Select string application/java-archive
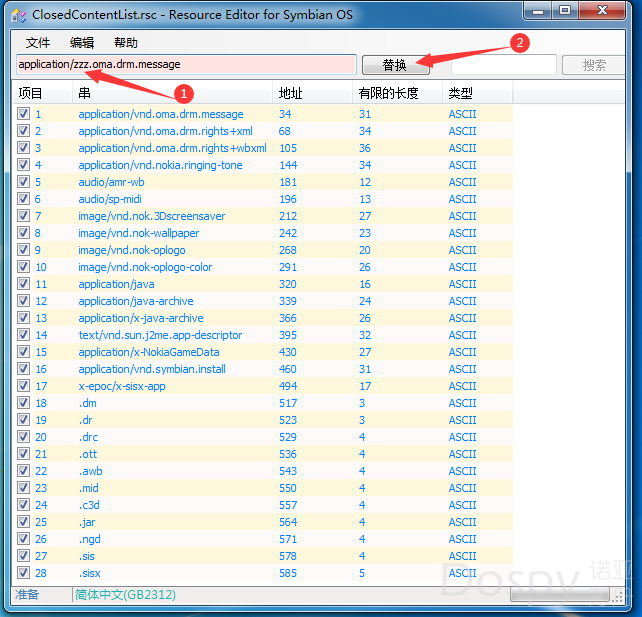Viewport: 642px width, 617px height. tap(136, 301)
